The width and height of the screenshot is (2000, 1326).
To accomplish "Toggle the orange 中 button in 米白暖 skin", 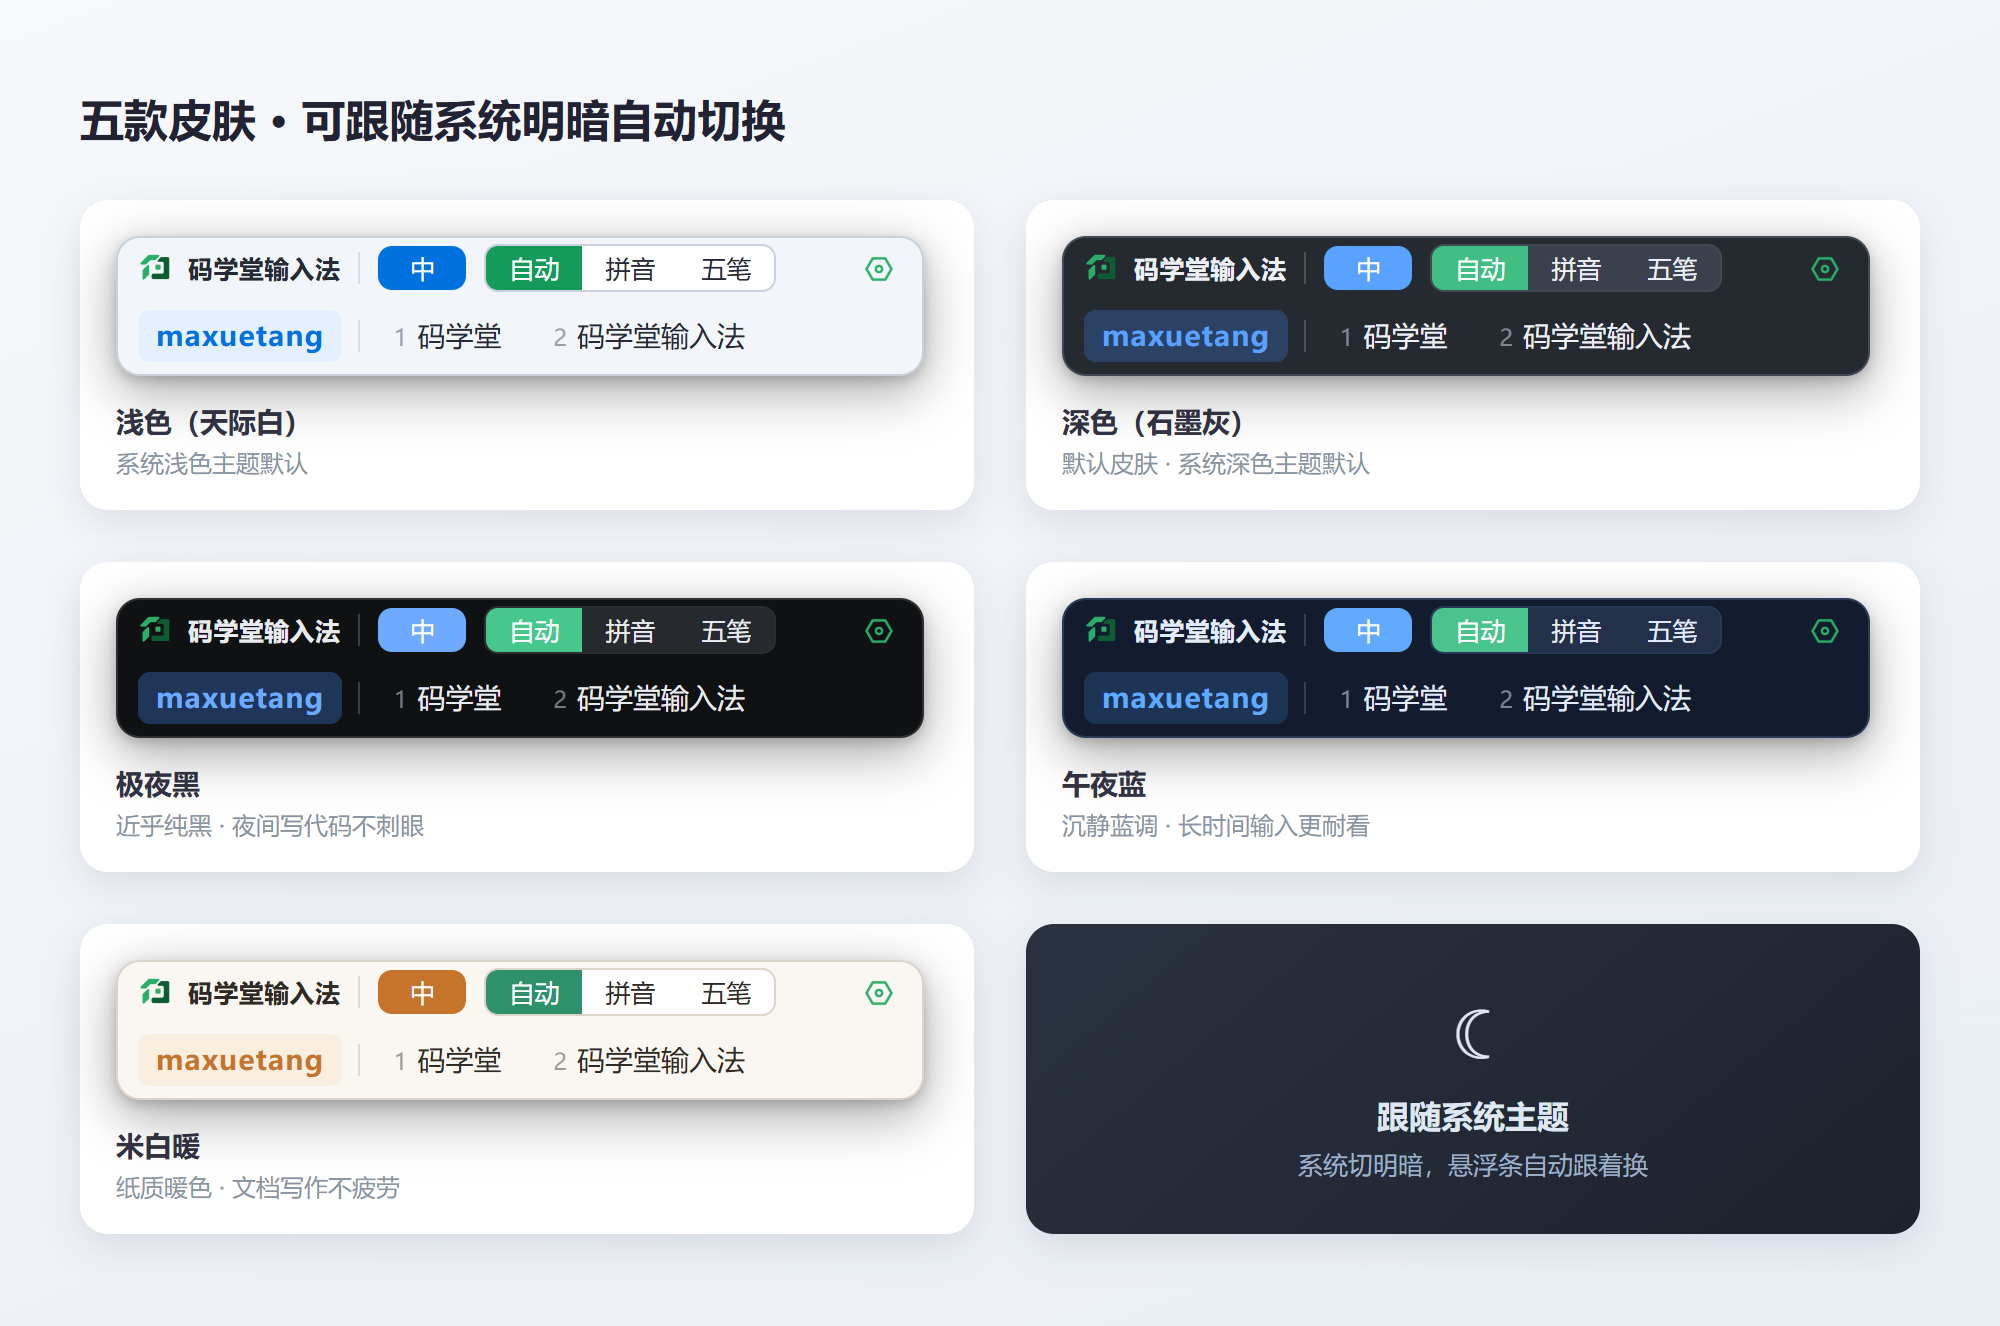I will click(422, 993).
